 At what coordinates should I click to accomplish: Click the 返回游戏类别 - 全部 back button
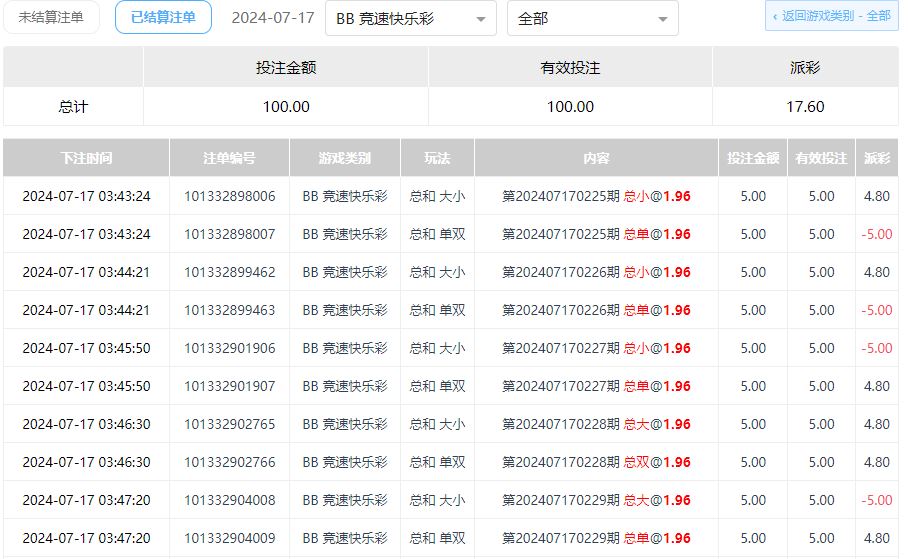click(x=831, y=16)
